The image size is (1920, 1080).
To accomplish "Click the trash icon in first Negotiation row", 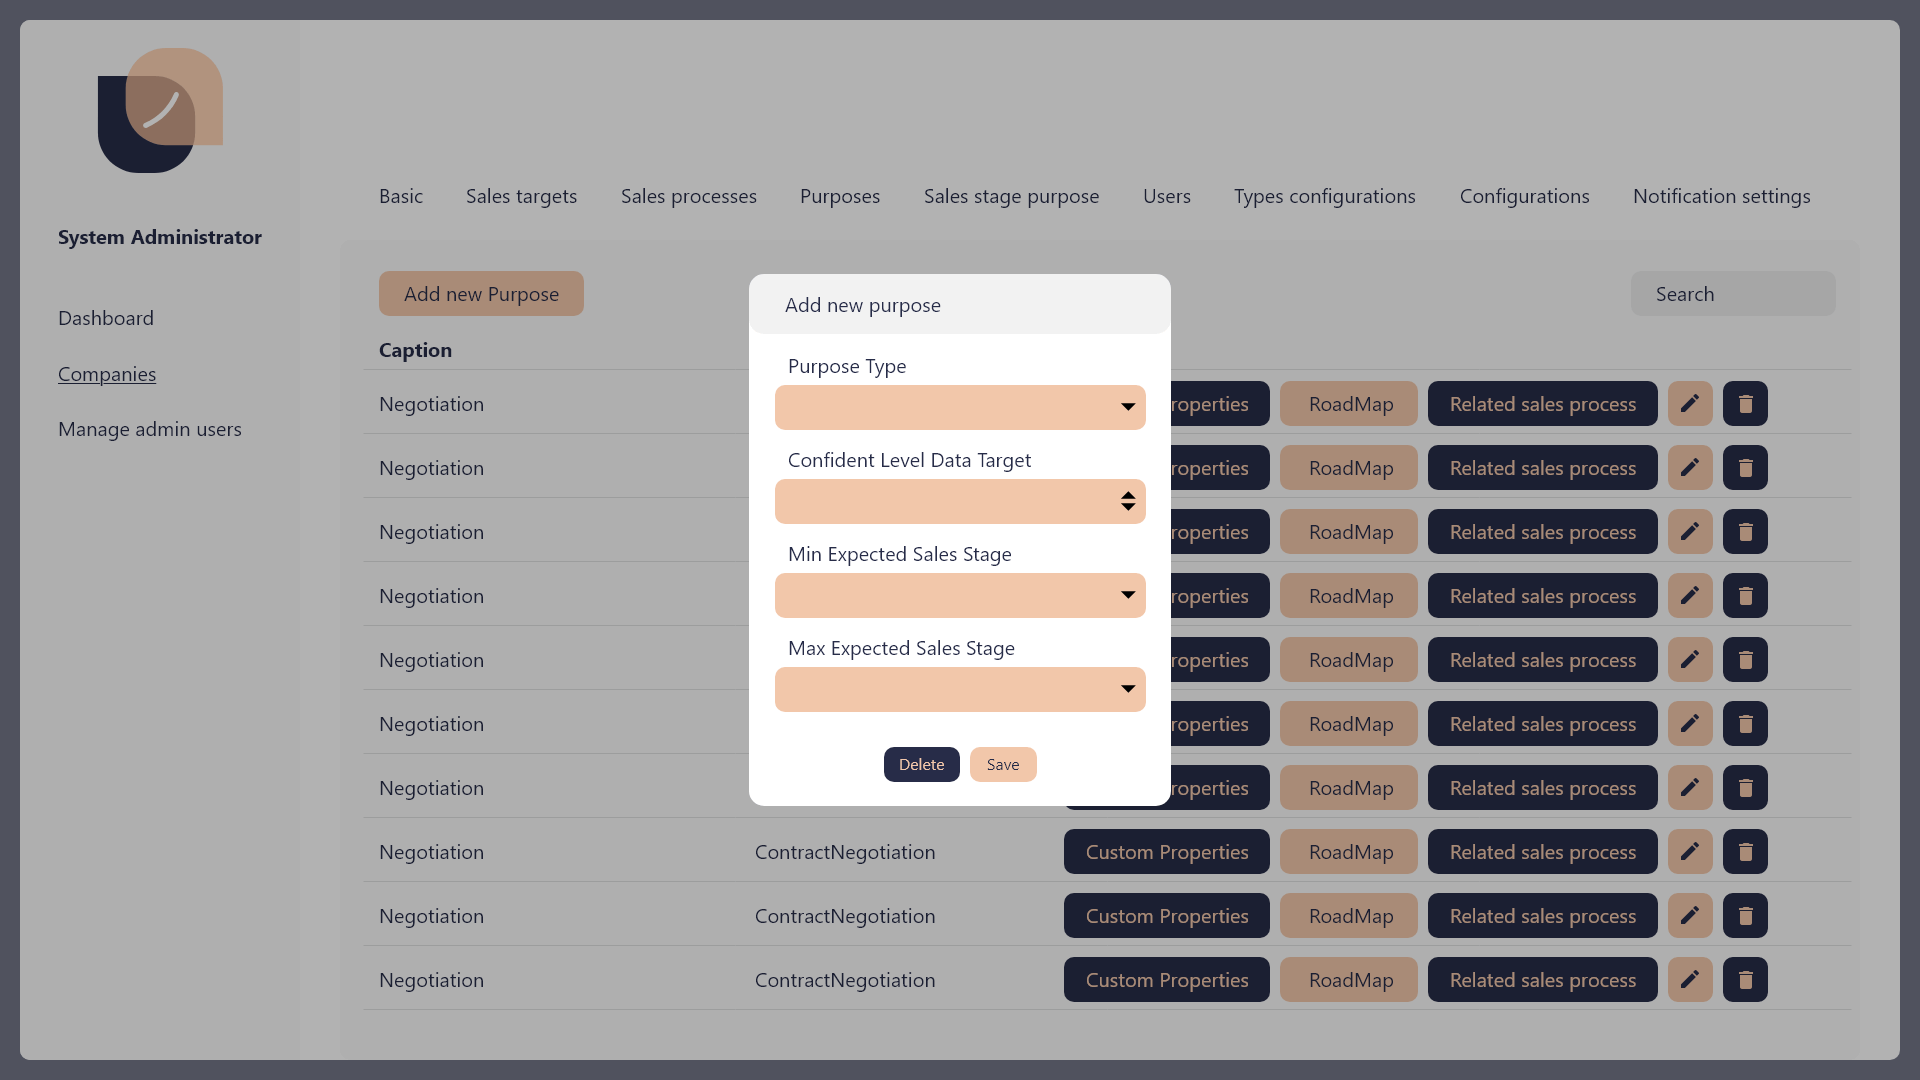I will click(1745, 404).
